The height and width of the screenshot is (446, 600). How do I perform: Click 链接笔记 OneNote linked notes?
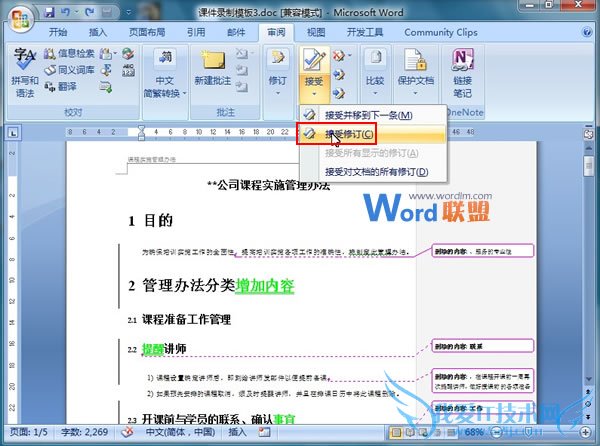pos(463,73)
